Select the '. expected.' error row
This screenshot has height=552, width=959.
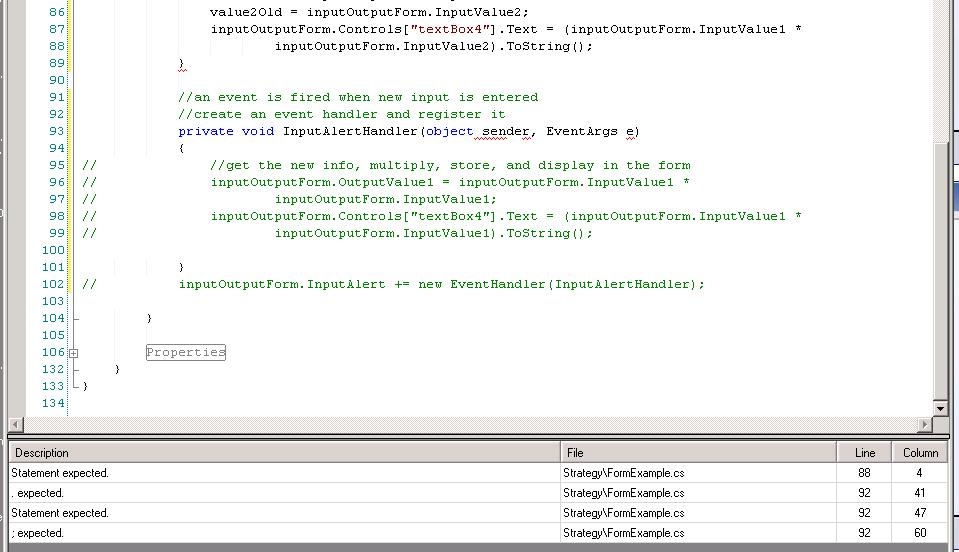pos(478,493)
